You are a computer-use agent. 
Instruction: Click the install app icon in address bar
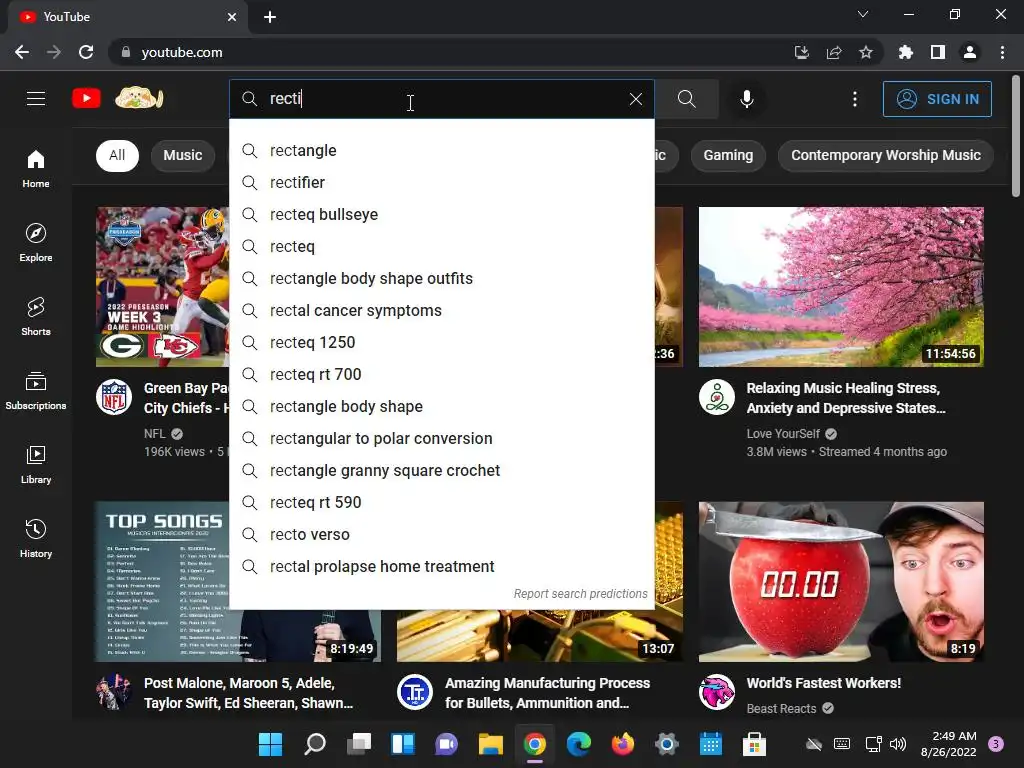click(x=802, y=52)
